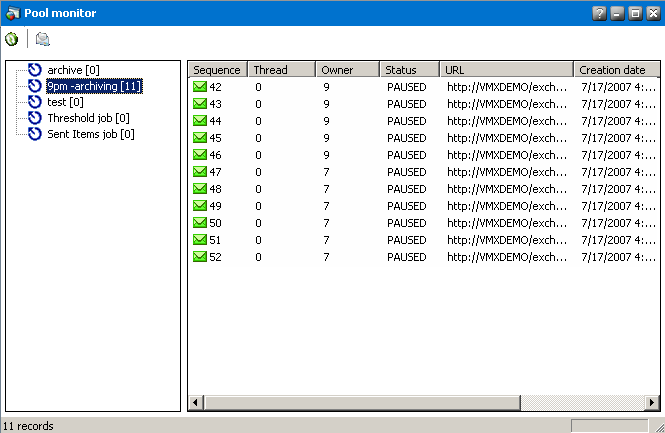Close the Pool monitor window

tap(654, 14)
